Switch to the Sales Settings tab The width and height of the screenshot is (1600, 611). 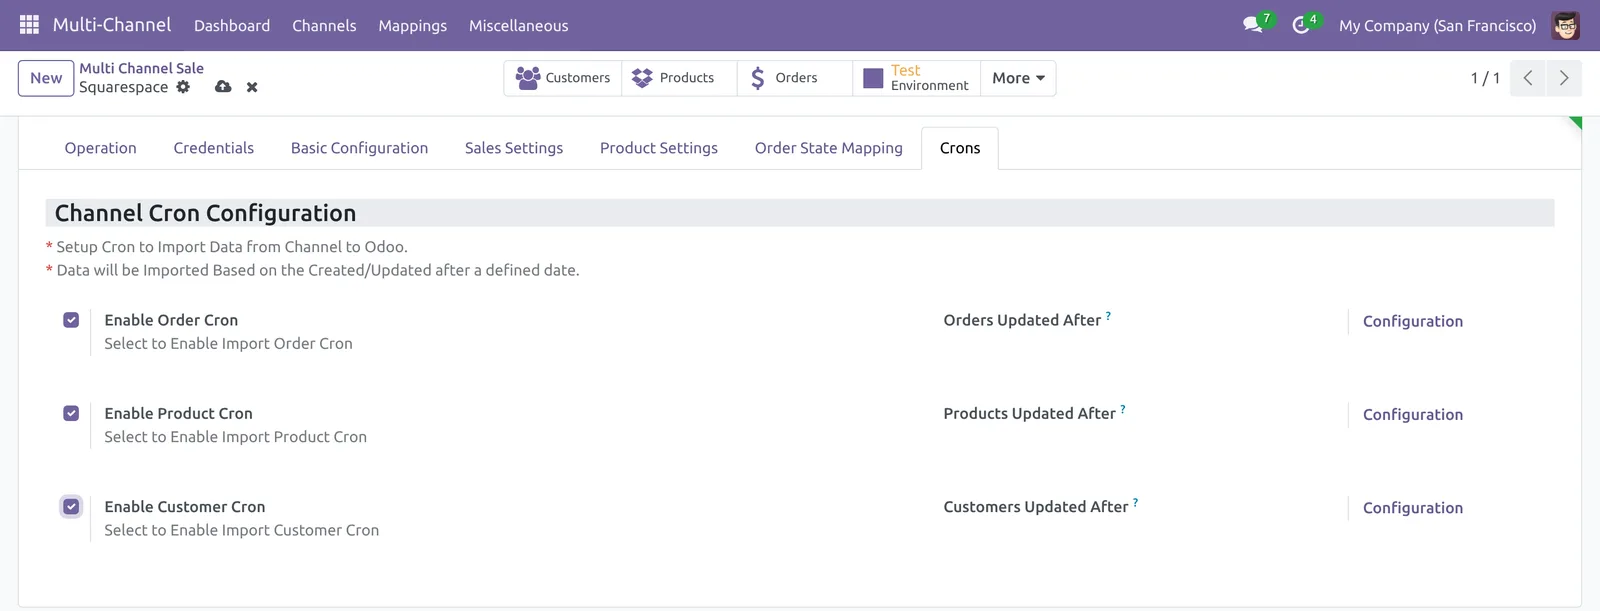(514, 148)
